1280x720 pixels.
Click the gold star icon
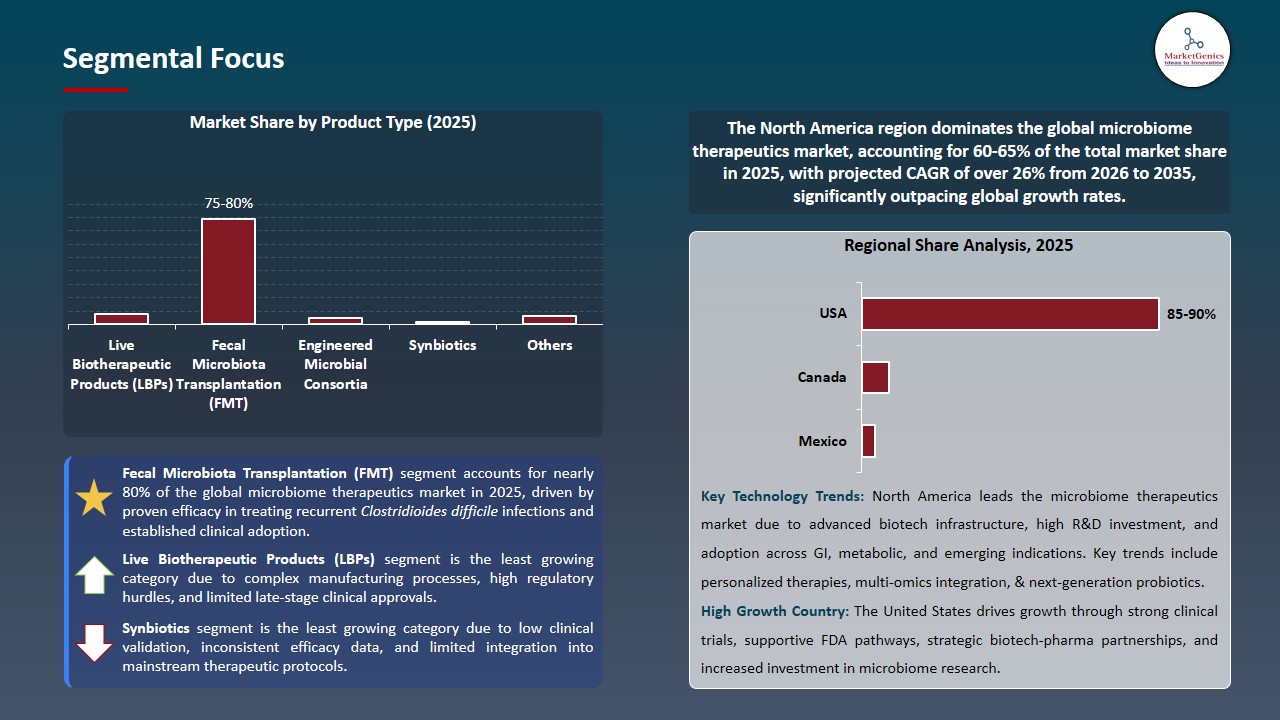coord(94,498)
